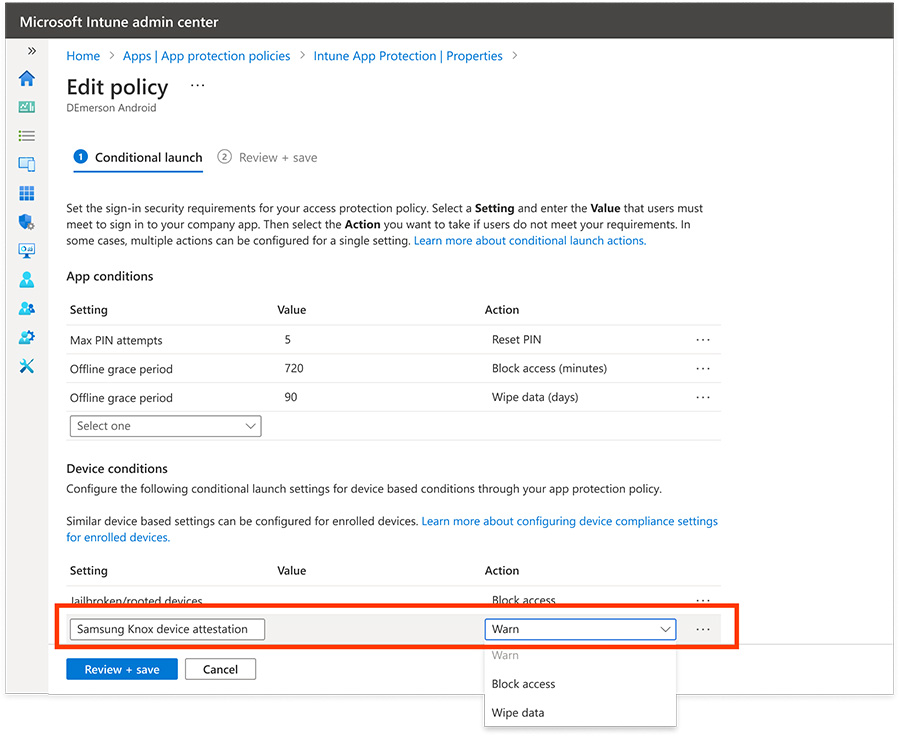Open the Groups icon in the sidebar
Image resolution: width=899 pixels, height=745 pixels.
click(26, 308)
